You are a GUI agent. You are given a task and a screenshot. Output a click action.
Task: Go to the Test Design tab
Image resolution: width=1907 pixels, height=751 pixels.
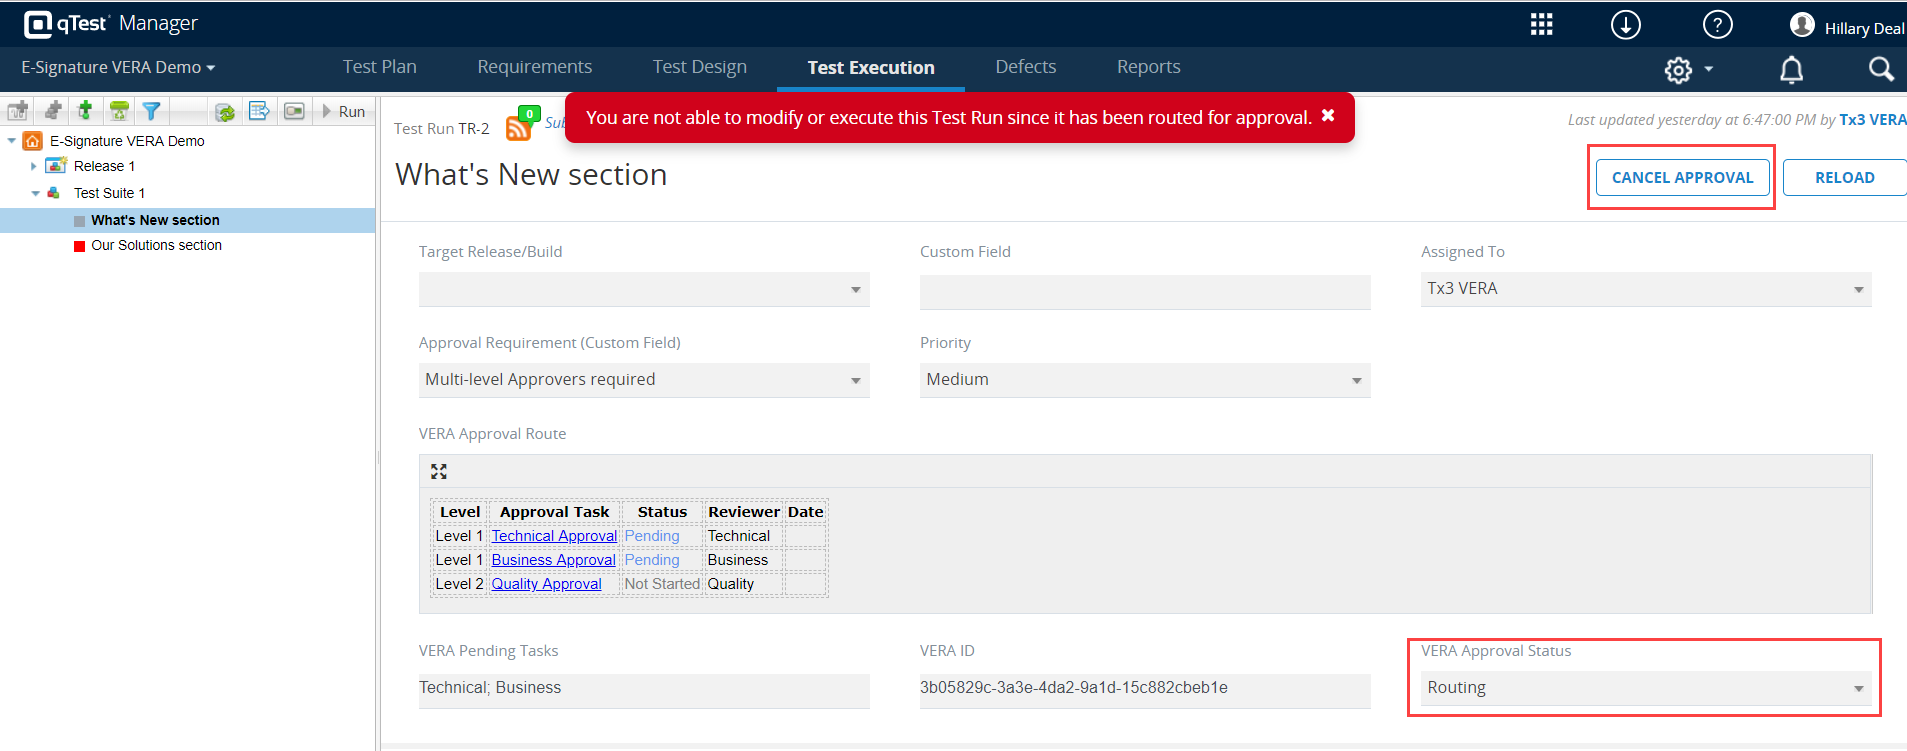coord(699,67)
